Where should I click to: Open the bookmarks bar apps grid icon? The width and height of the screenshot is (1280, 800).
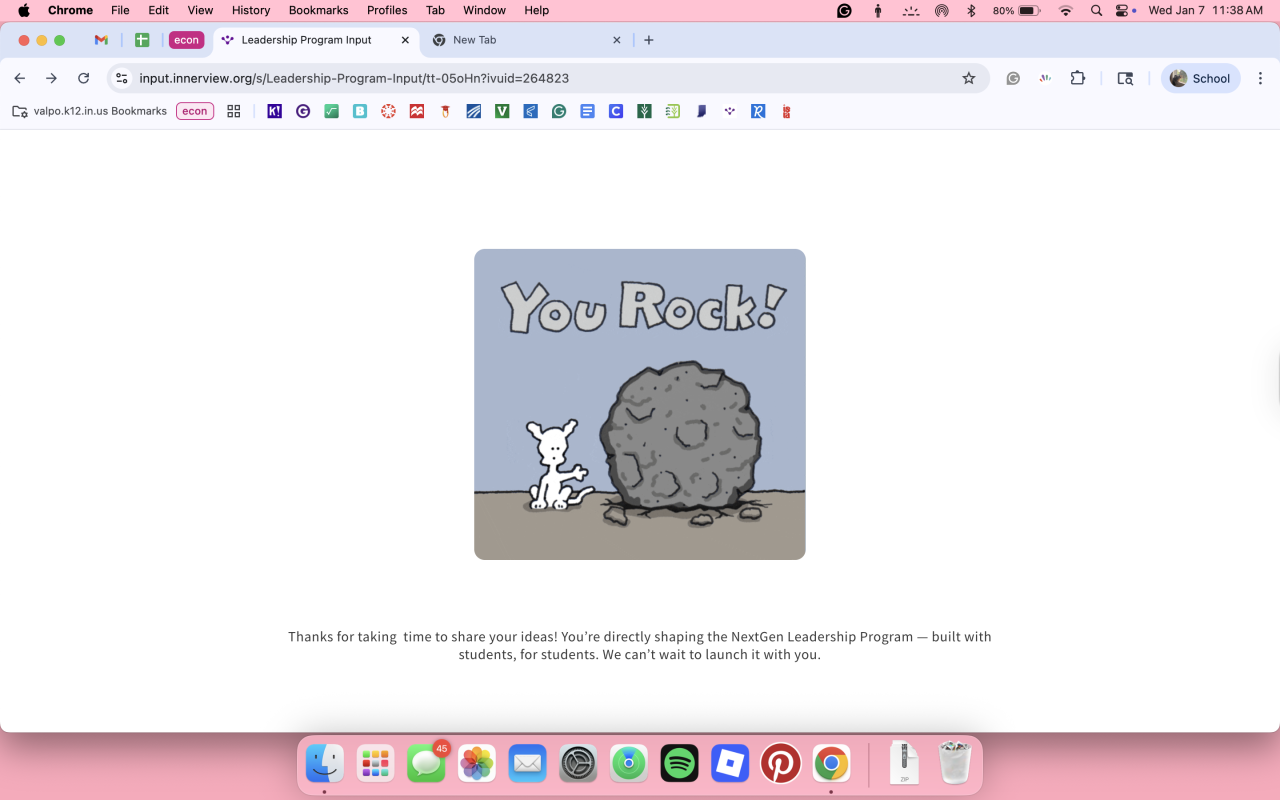(234, 111)
